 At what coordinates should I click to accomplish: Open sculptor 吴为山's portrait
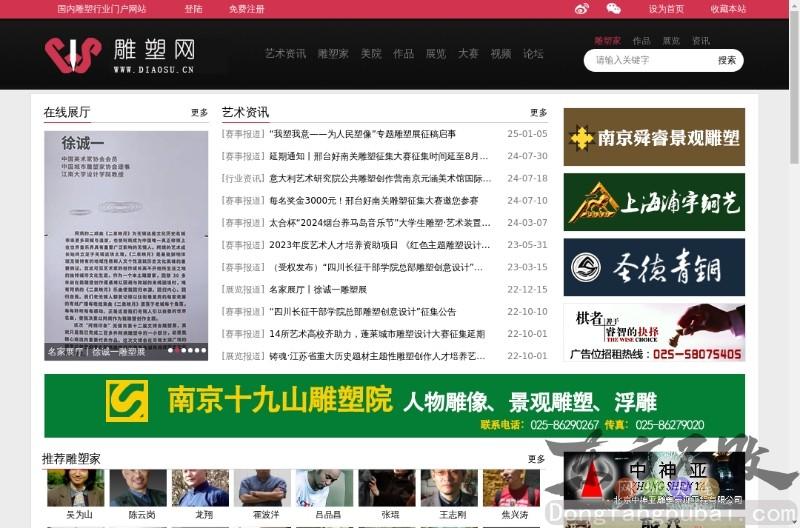(x=76, y=488)
